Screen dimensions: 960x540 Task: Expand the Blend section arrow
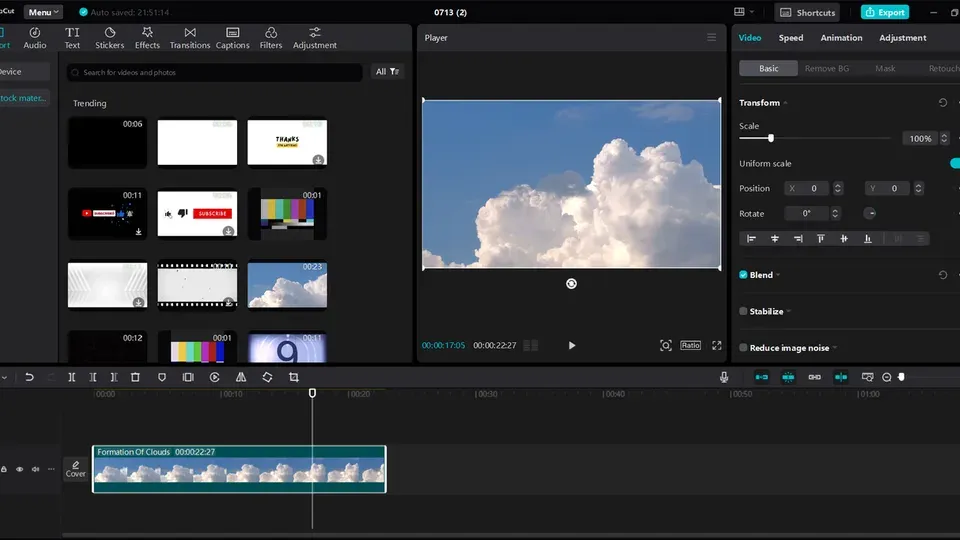coord(778,275)
